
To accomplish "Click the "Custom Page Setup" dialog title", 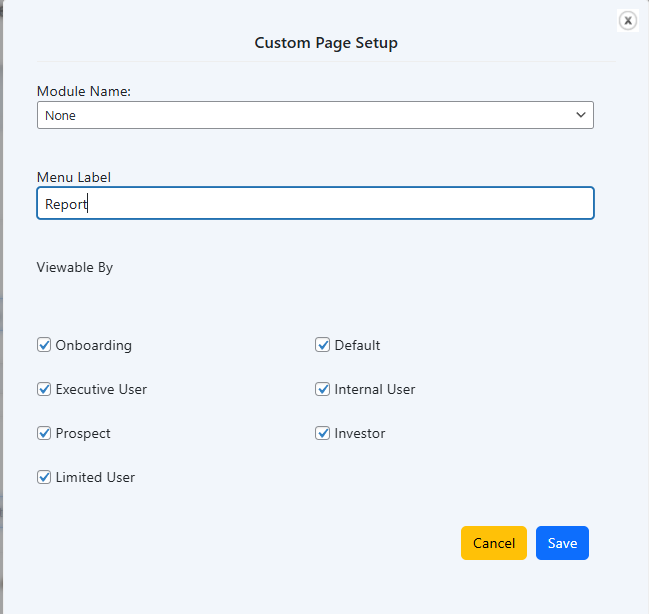I will (326, 43).
